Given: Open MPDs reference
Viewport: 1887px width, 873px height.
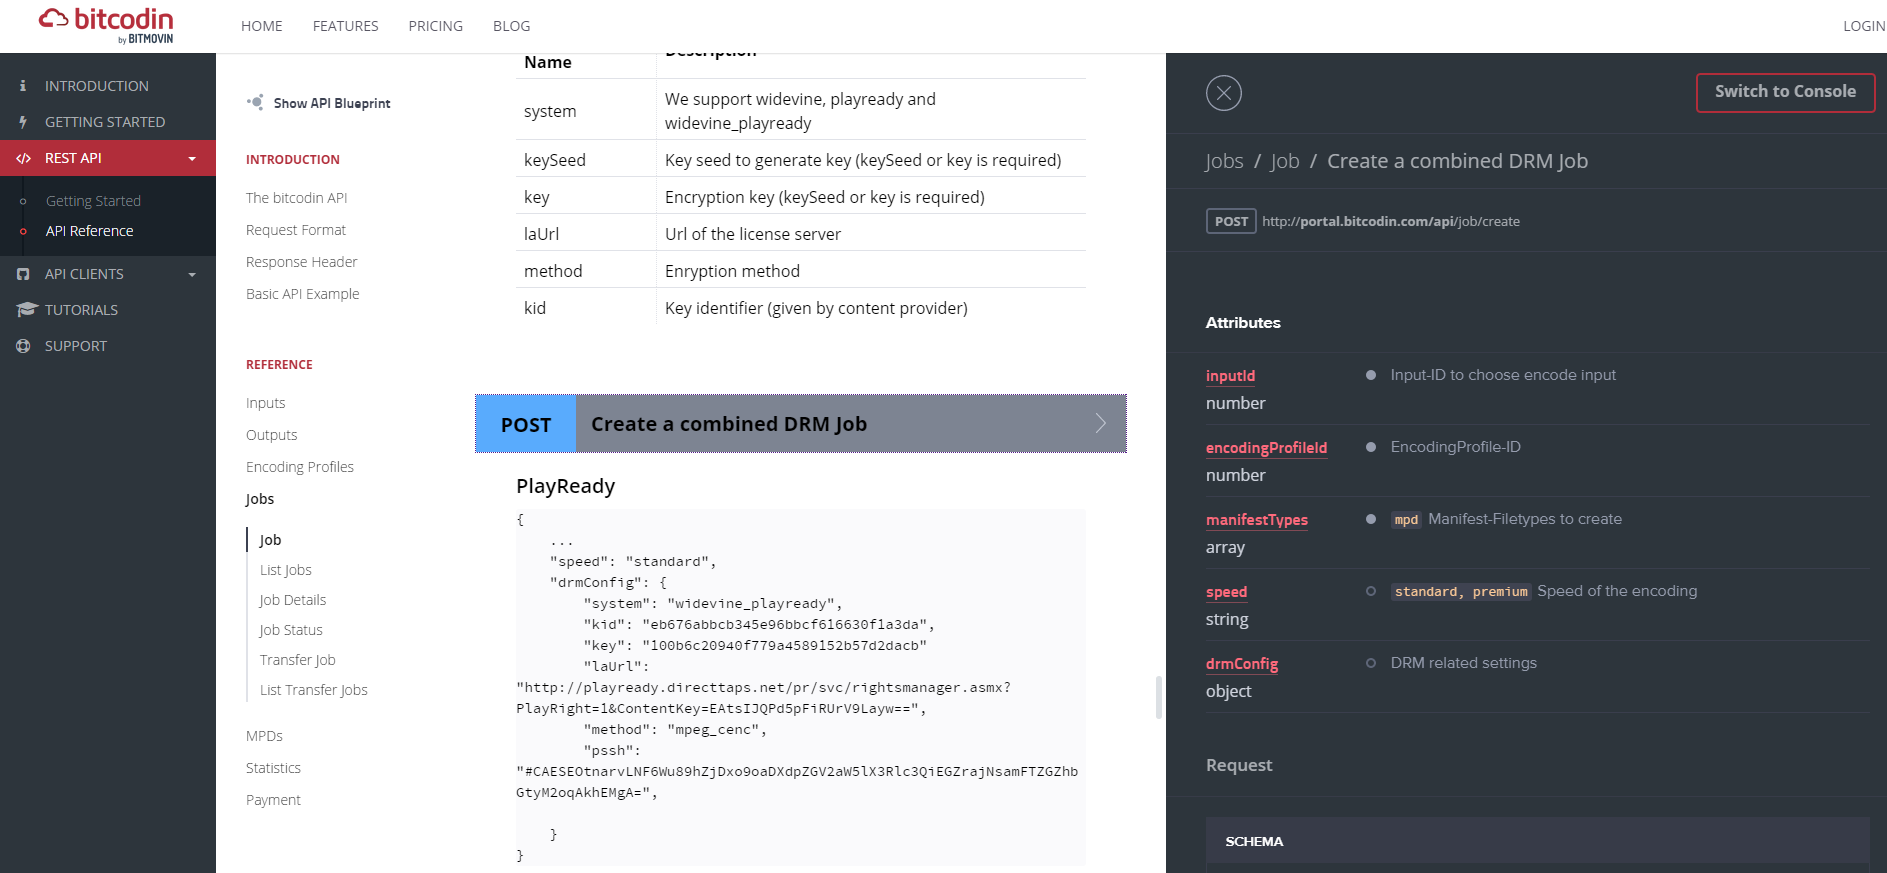Looking at the screenshot, I should point(265,736).
